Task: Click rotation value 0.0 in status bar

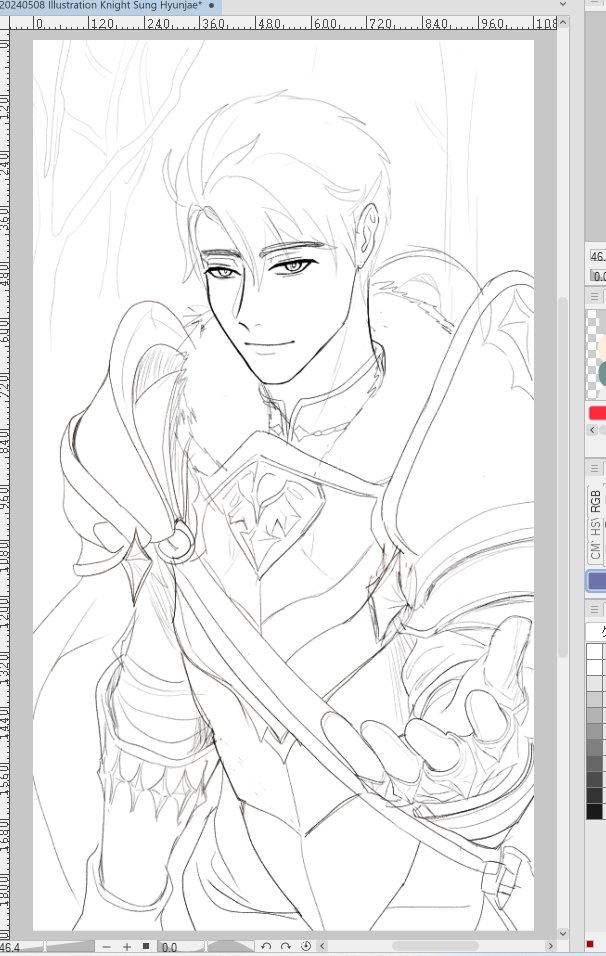Action: (x=170, y=947)
